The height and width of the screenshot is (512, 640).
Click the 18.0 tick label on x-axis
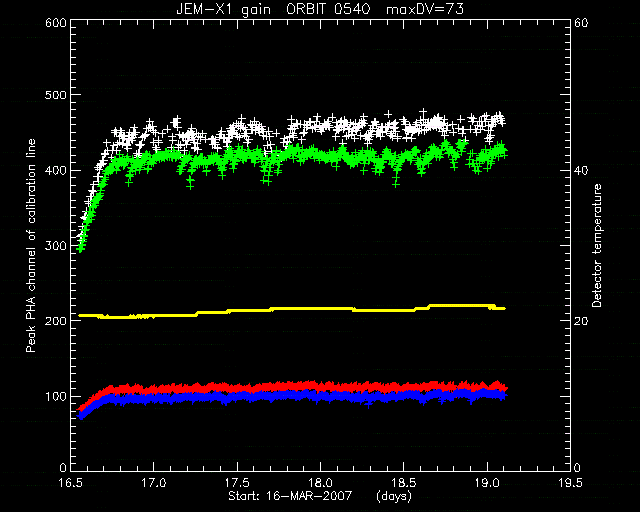pos(321,483)
